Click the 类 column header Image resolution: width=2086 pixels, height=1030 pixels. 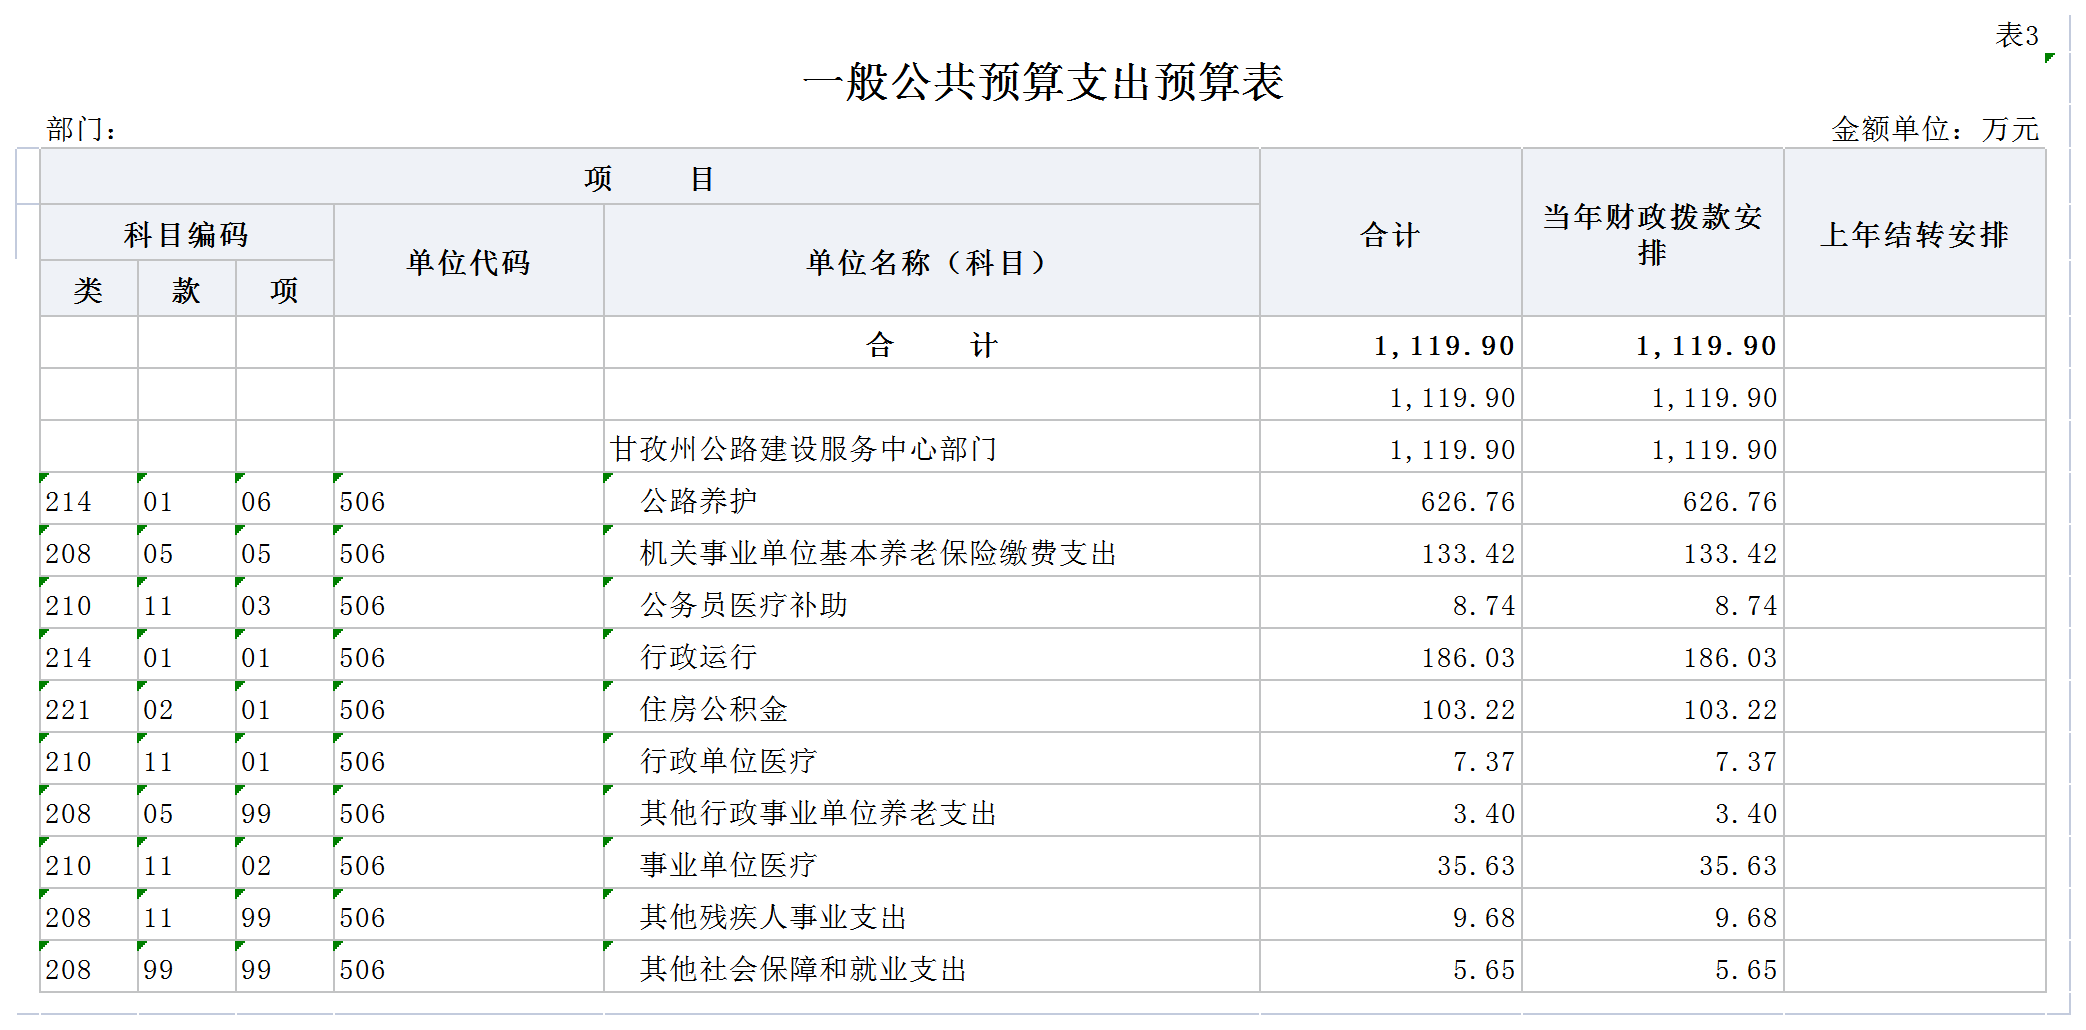click(x=89, y=290)
